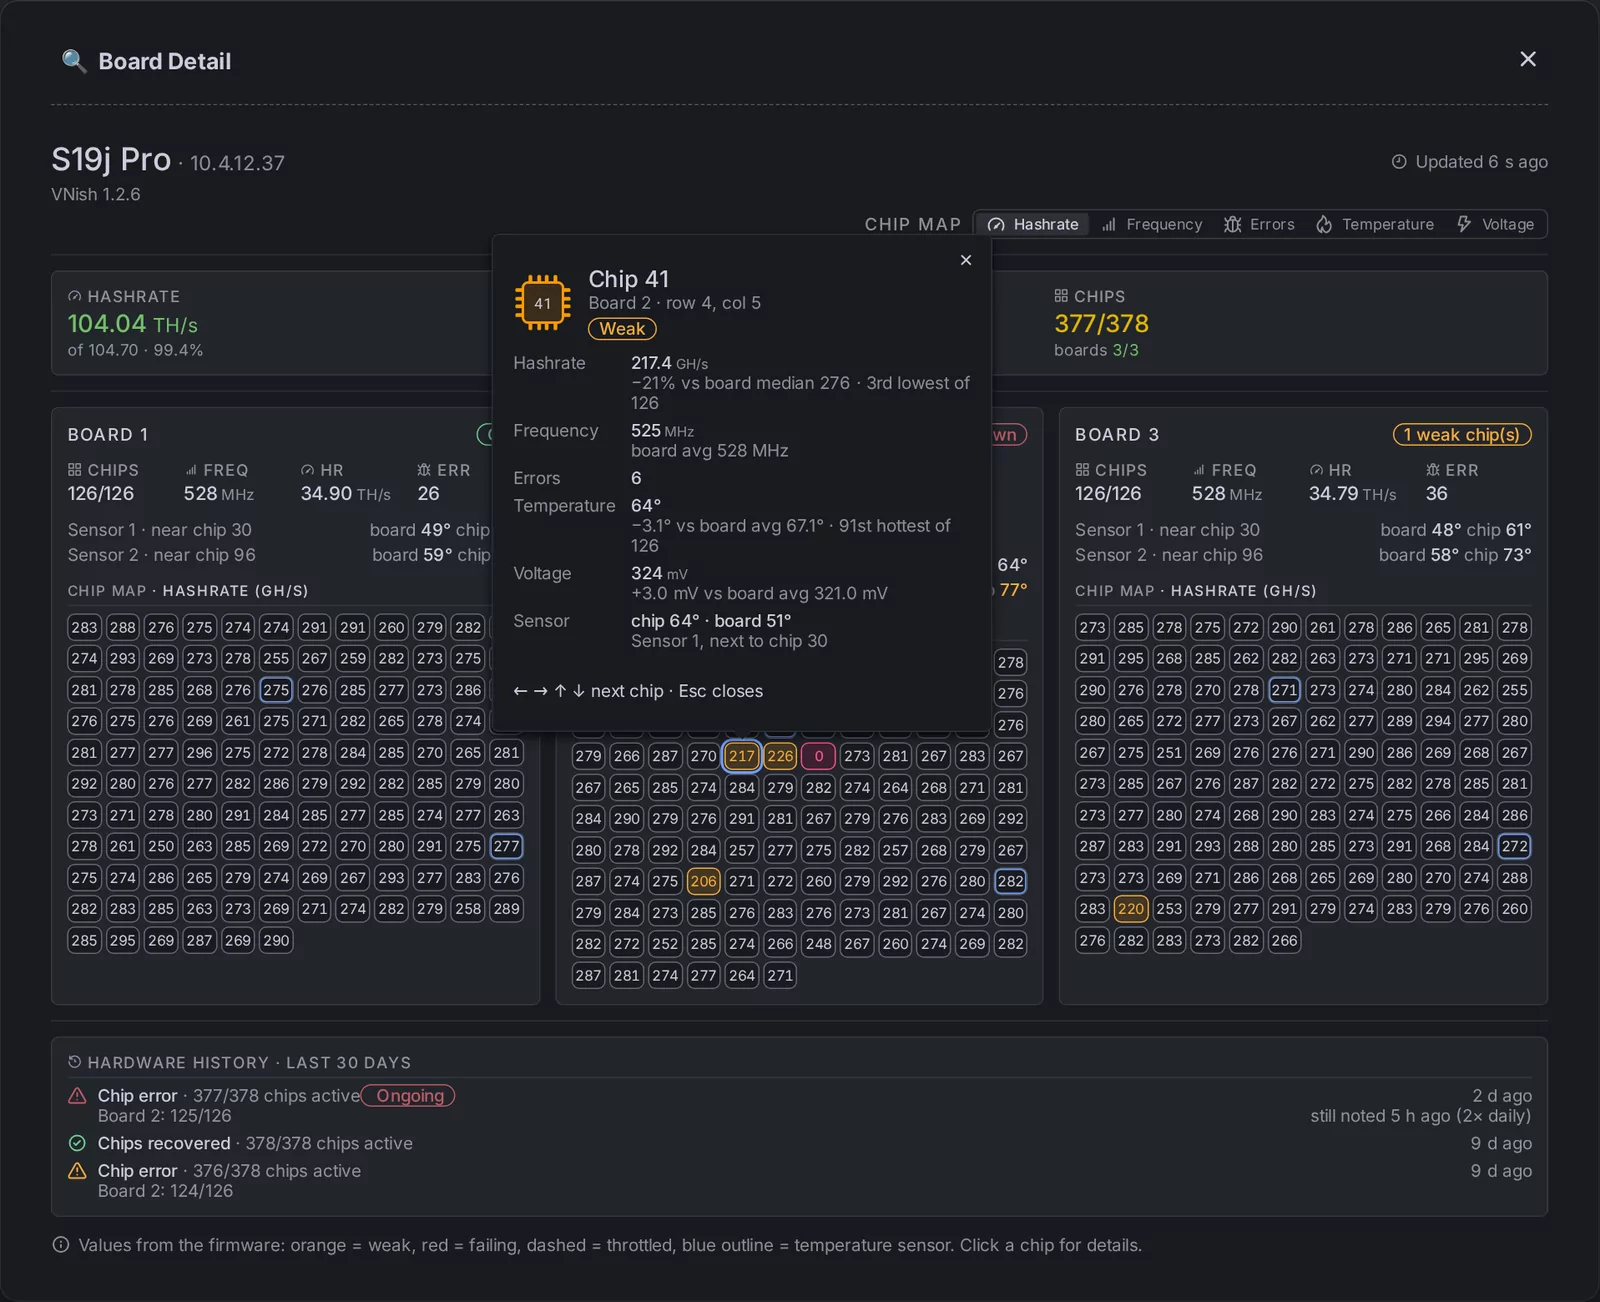Select the orange weak chip 226
1600x1302 pixels.
pos(780,756)
